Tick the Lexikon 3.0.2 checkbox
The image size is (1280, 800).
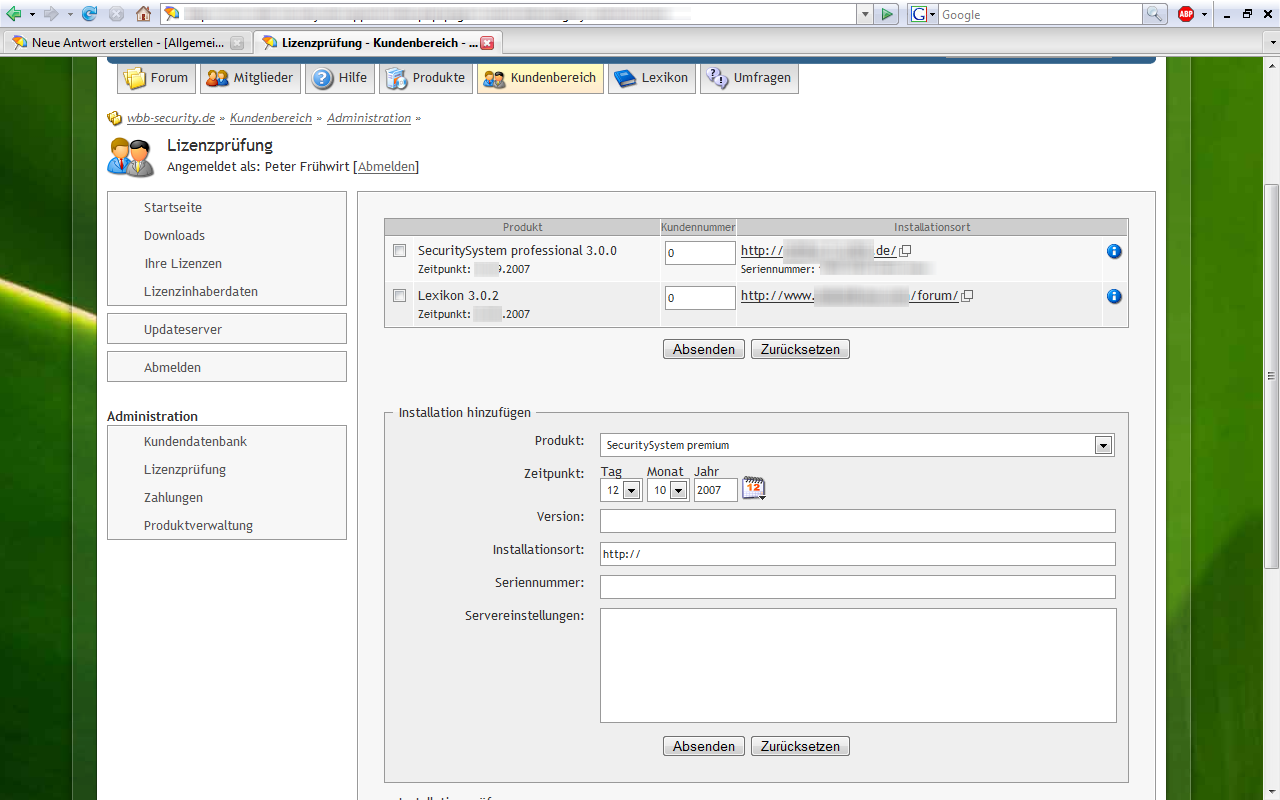click(400, 296)
